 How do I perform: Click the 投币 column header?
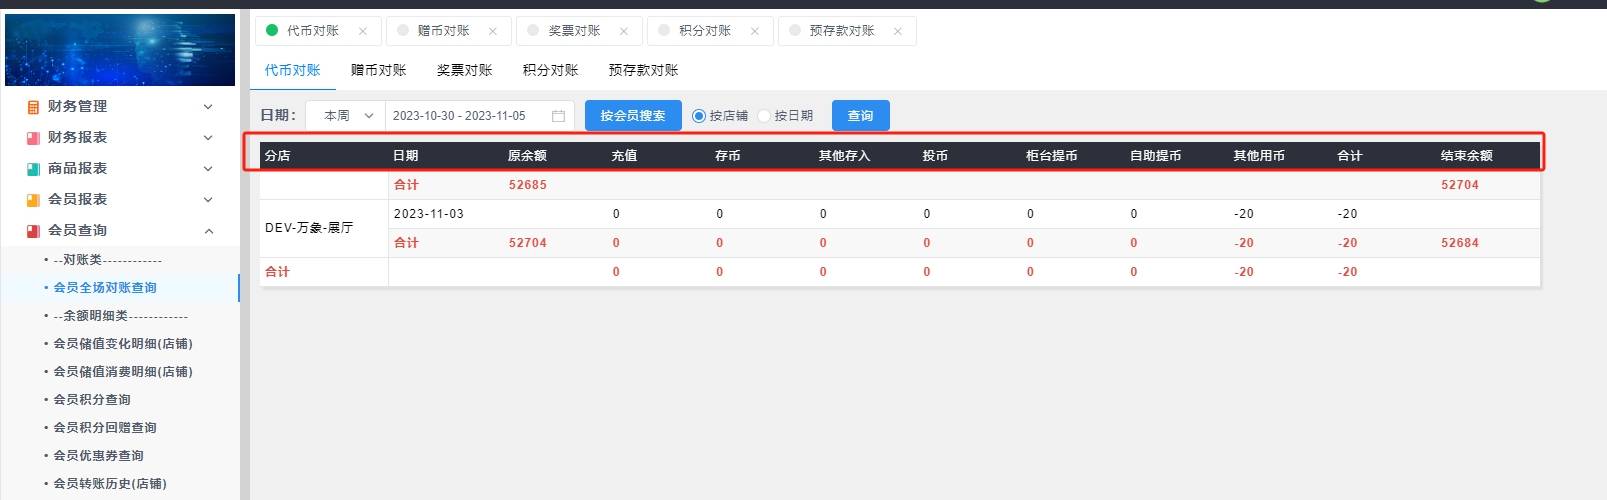tap(935, 156)
